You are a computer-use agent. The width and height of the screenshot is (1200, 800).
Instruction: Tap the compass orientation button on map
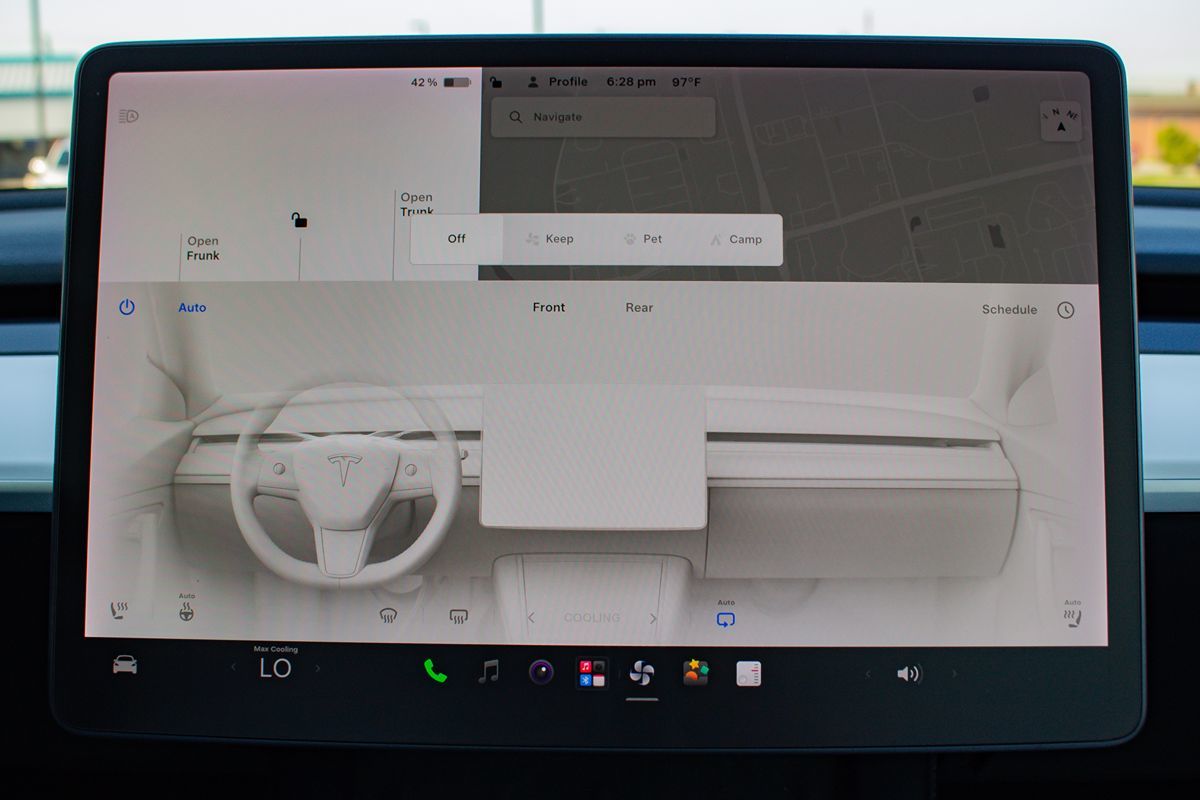point(1061,121)
